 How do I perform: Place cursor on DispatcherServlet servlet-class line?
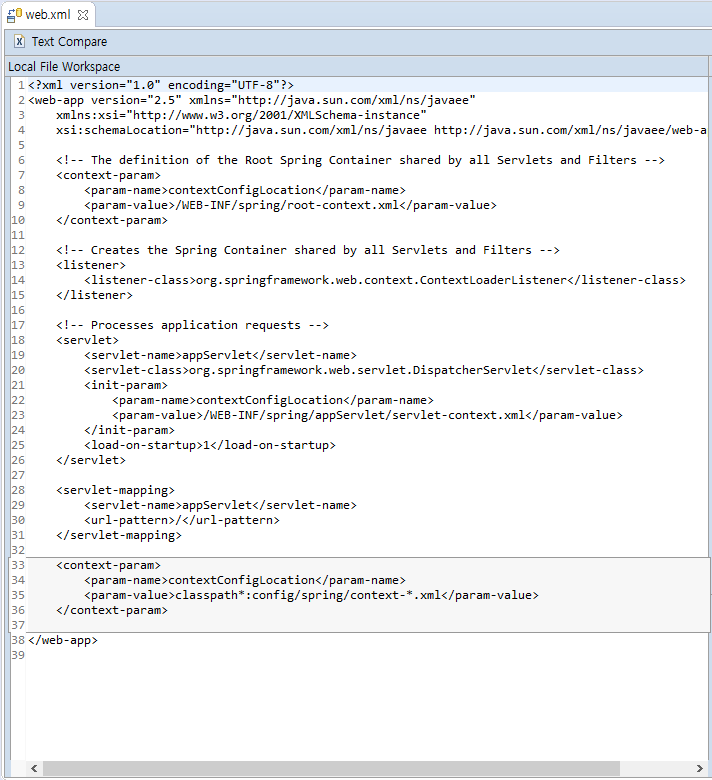pos(364,370)
